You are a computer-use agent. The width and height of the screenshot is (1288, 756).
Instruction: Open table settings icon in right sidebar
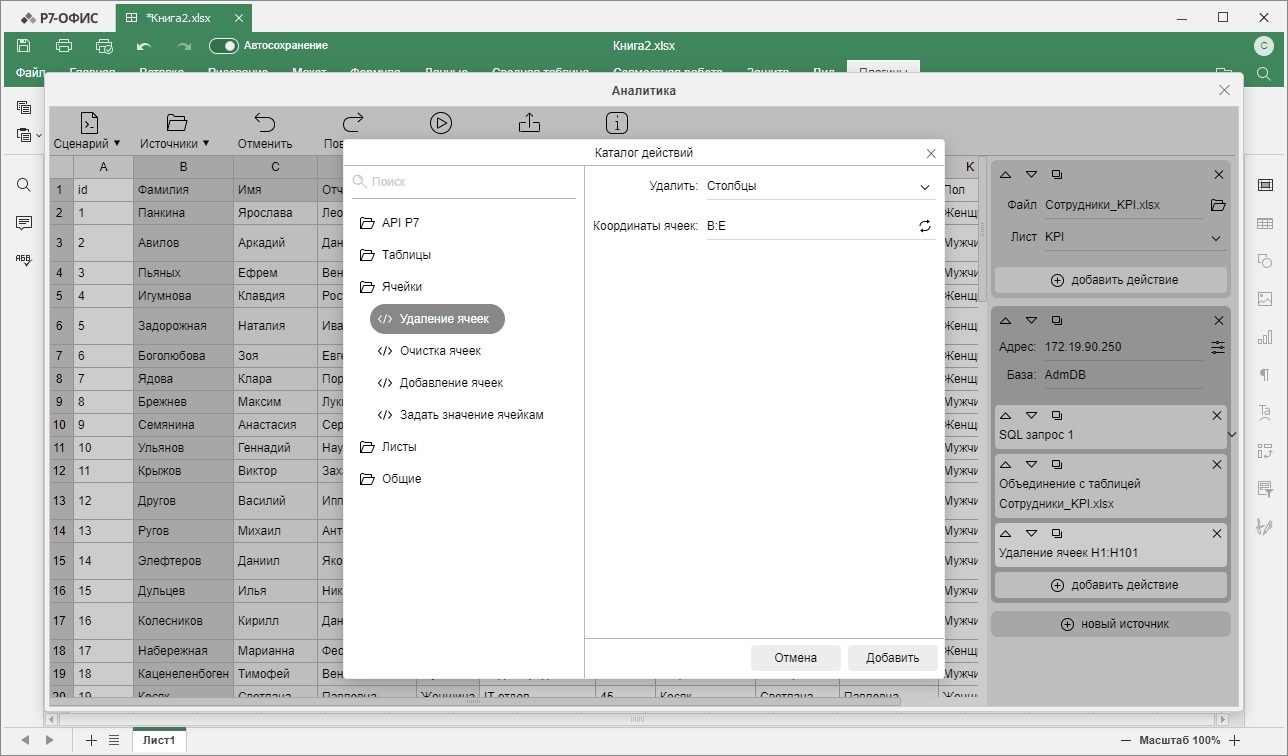point(1265,223)
